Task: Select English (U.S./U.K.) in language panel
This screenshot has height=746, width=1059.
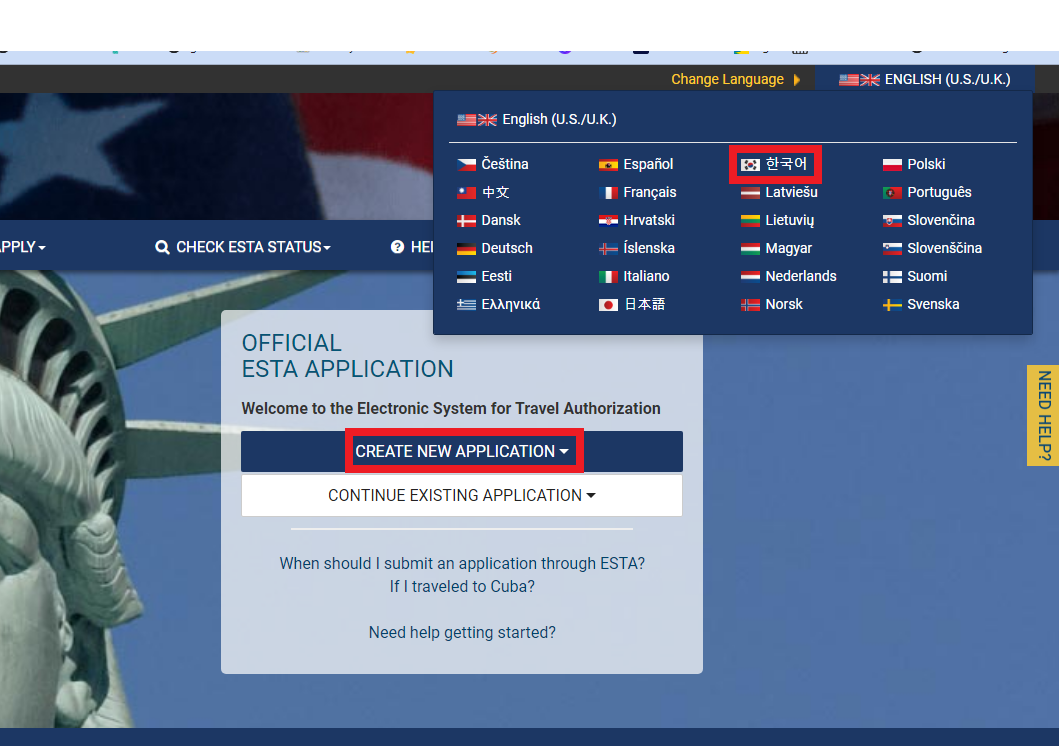Action: click(x=536, y=119)
